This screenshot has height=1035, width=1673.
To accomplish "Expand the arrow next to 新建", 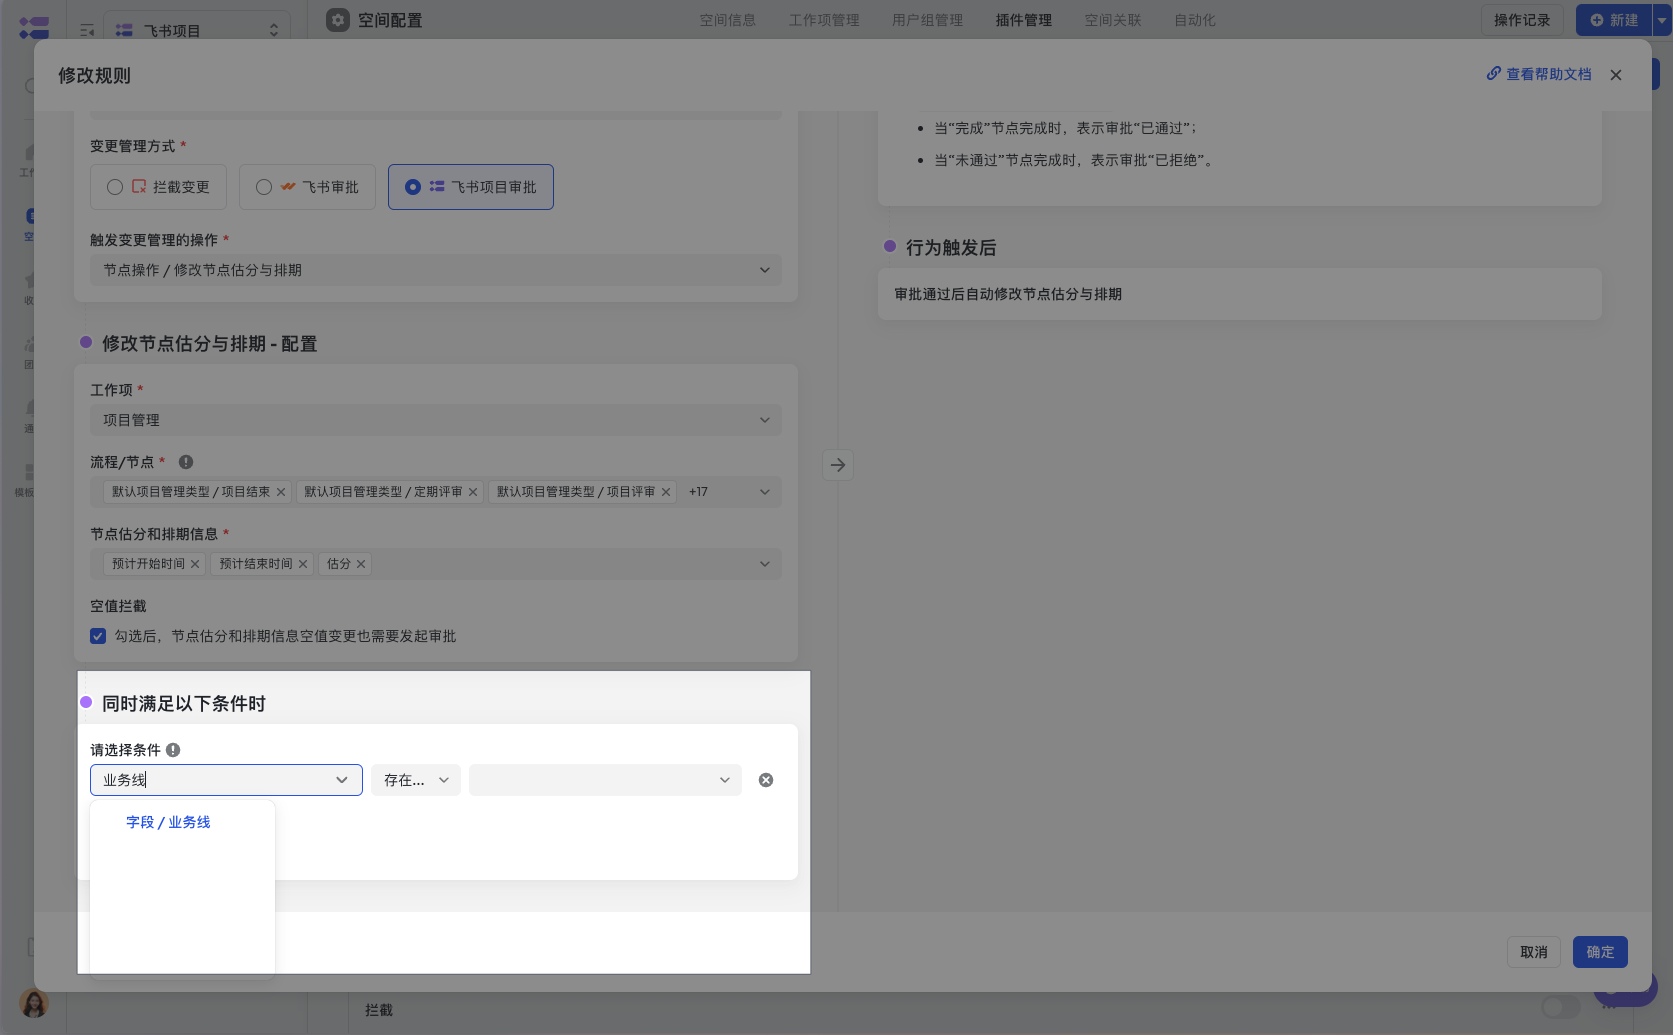I will click(x=1662, y=20).
